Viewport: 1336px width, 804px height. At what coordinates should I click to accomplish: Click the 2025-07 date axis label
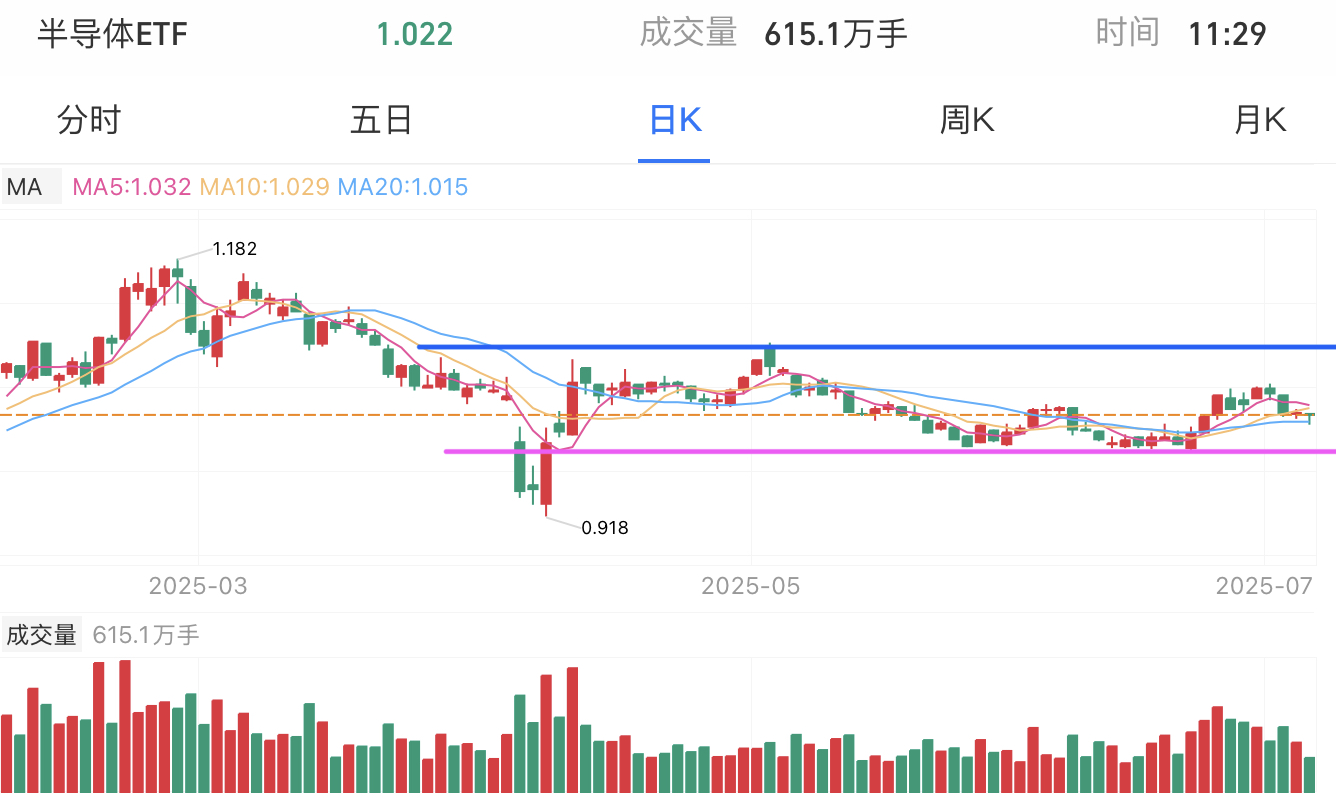pos(1263,586)
